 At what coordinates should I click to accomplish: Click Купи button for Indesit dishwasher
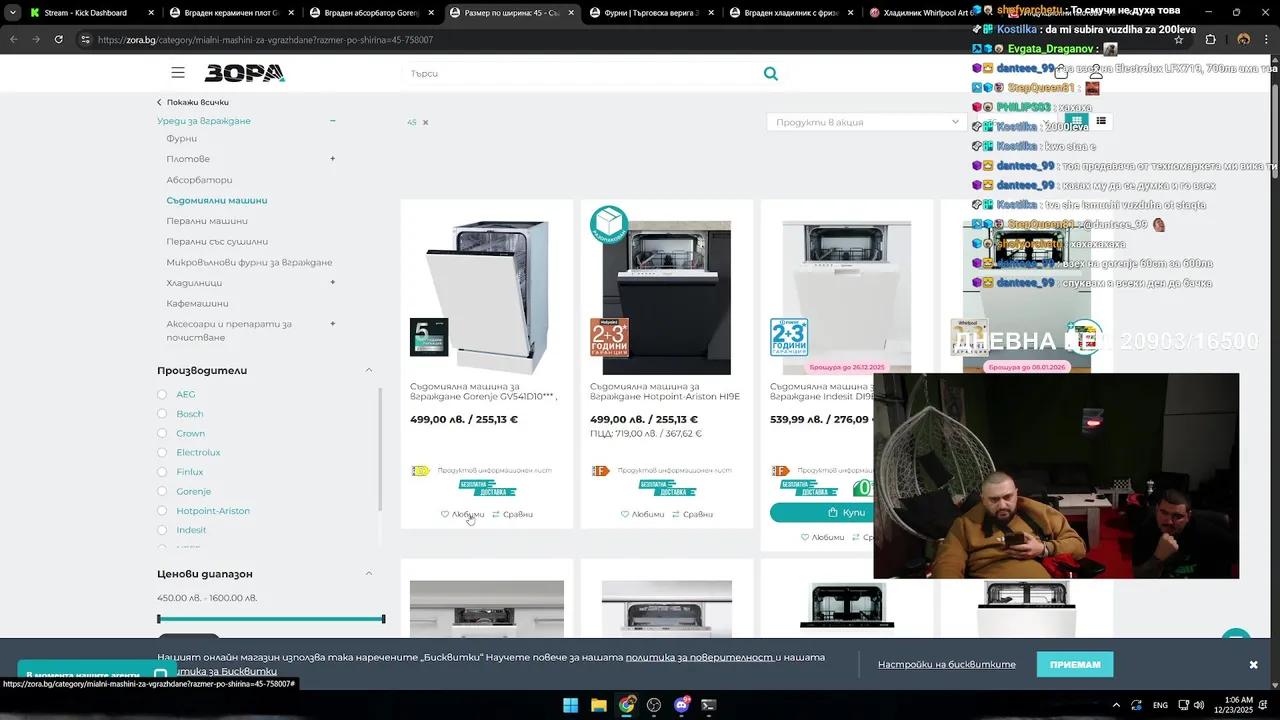(822, 512)
